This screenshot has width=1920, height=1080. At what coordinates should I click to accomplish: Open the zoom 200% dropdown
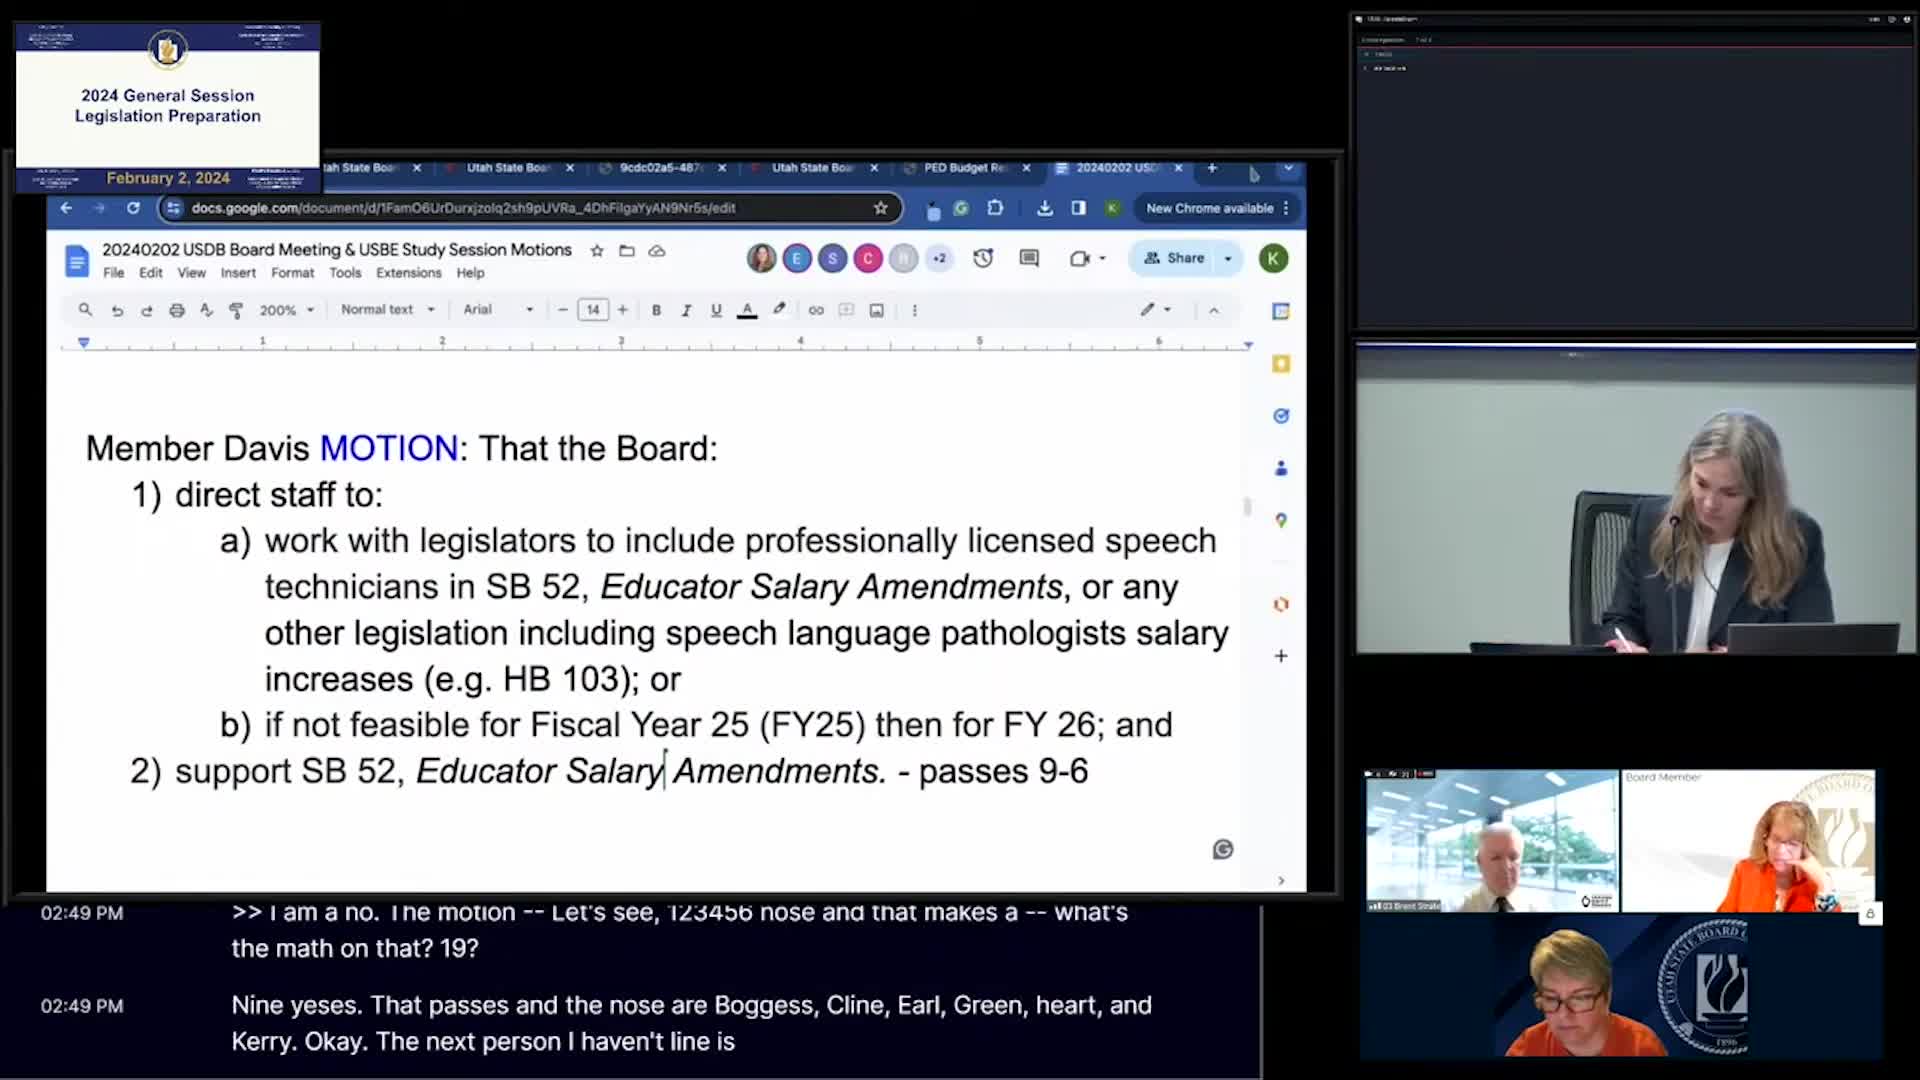tap(287, 310)
